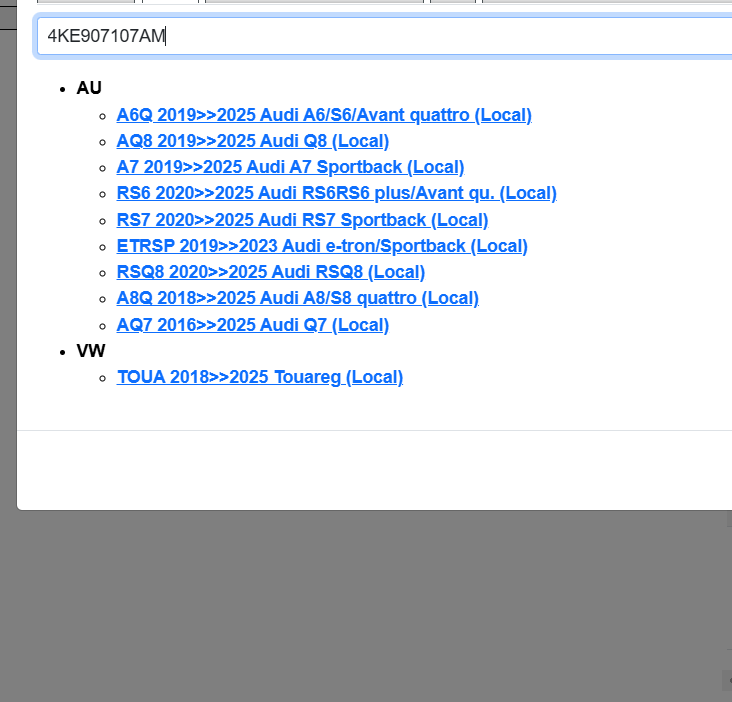The height and width of the screenshot is (702, 732).
Task: Select the TOUA 2018>>2025 Touareg link
Action: click(x=259, y=377)
